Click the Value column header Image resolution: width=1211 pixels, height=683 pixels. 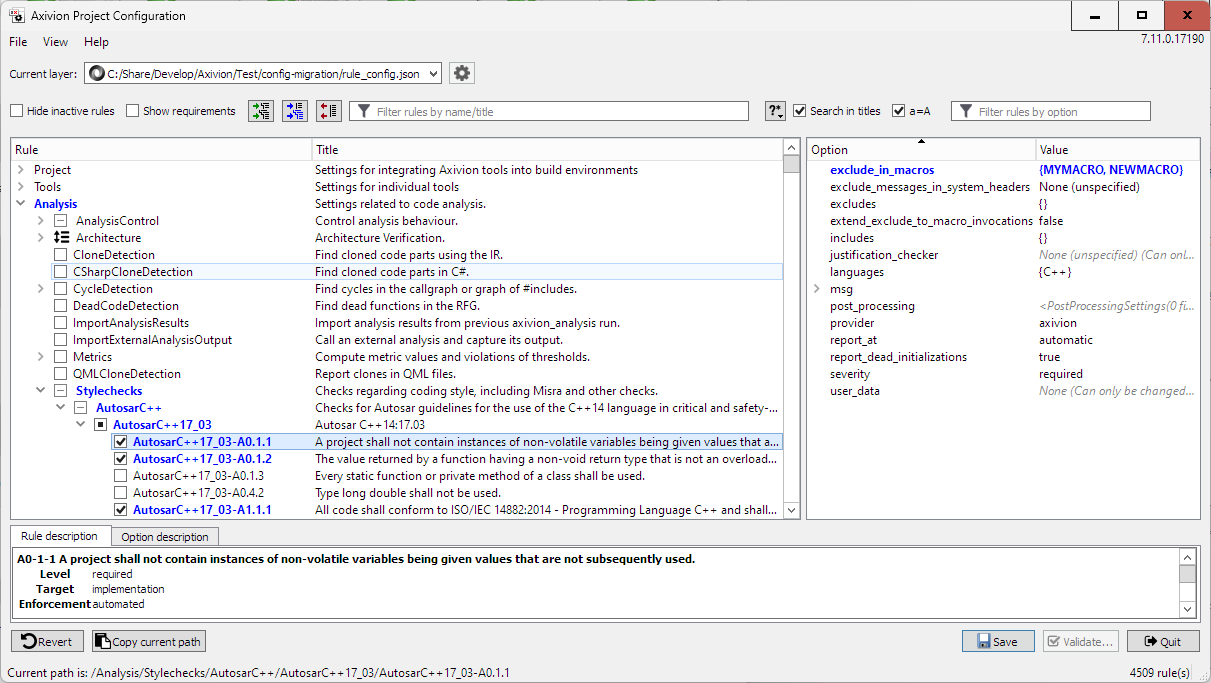[x=1117, y=149]
